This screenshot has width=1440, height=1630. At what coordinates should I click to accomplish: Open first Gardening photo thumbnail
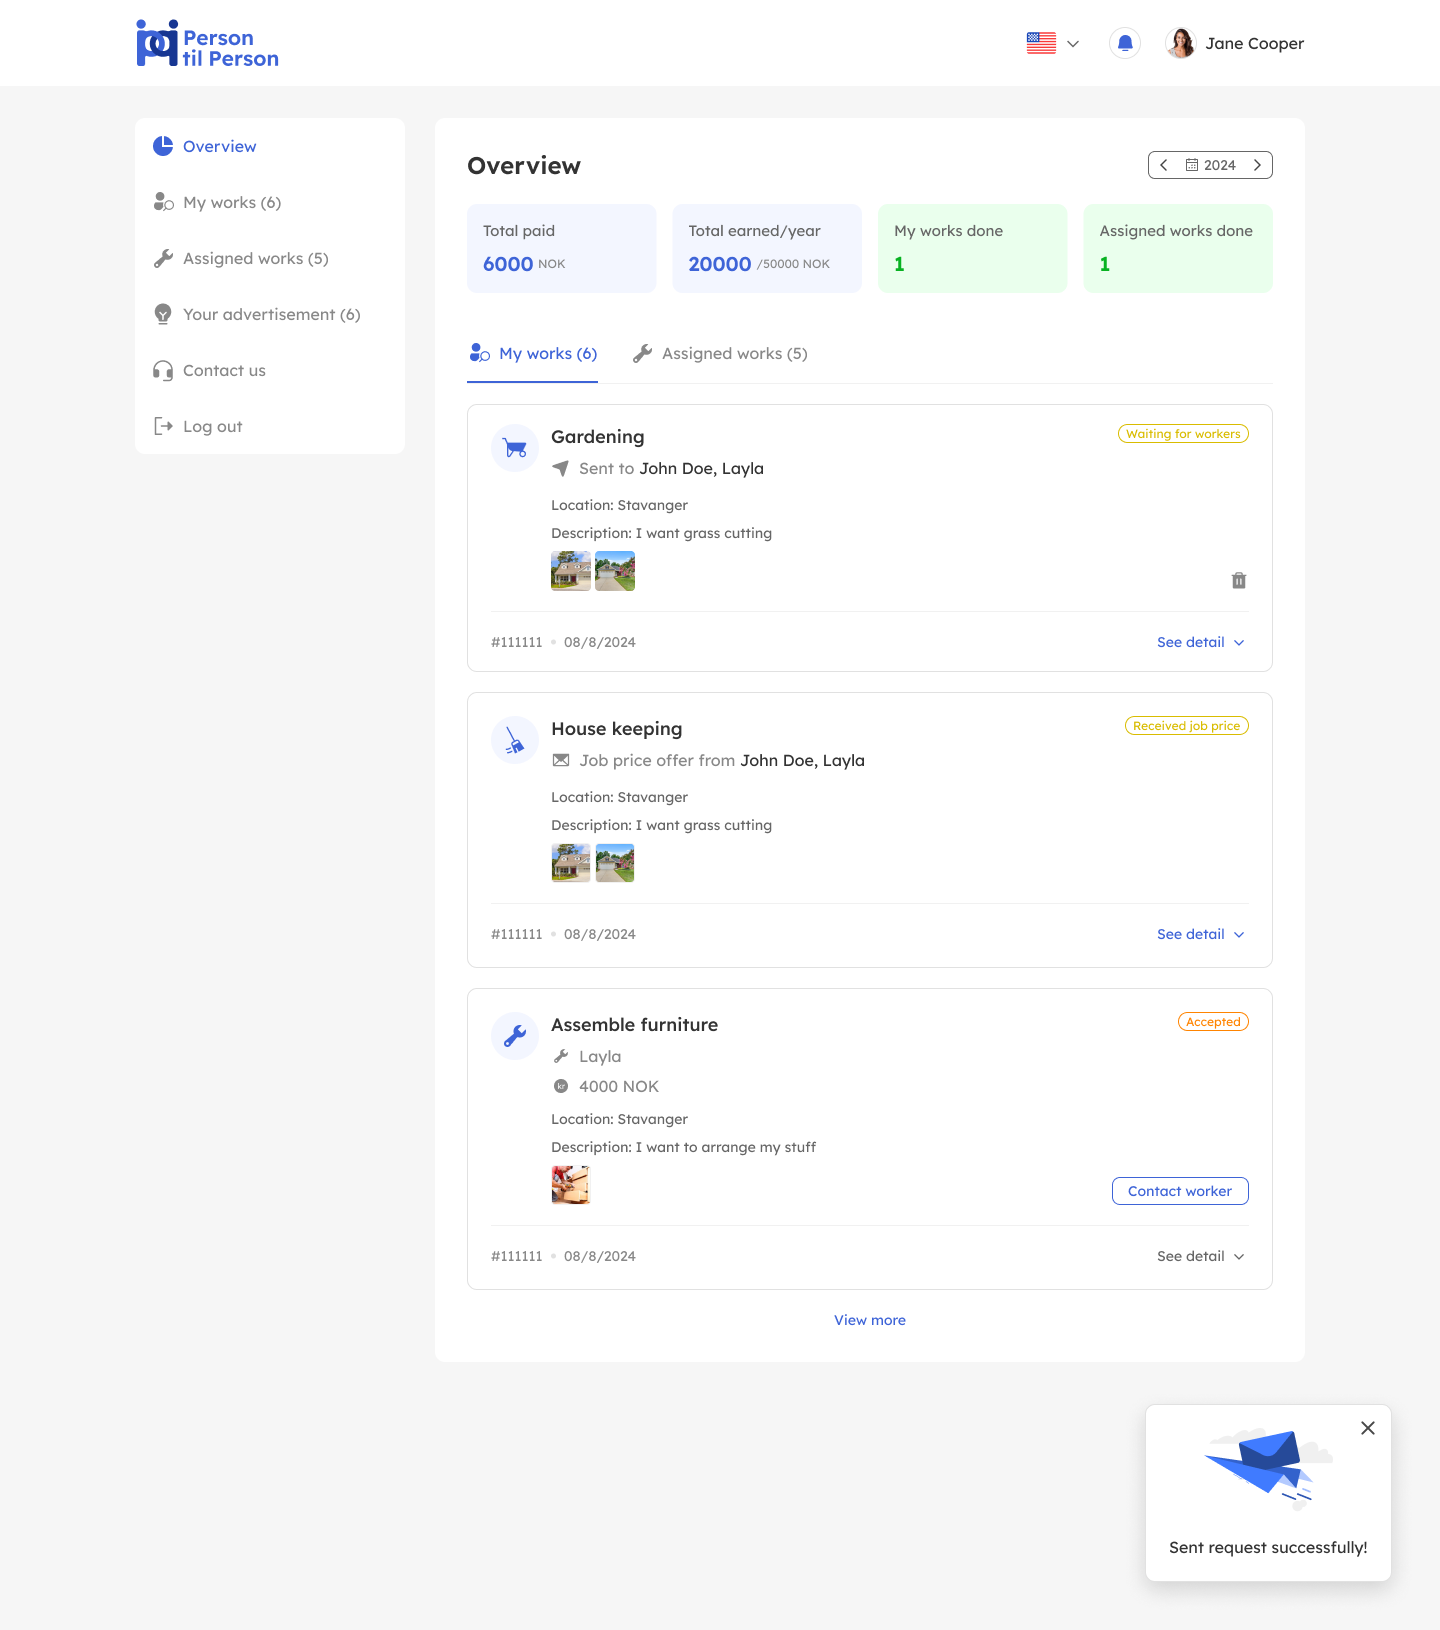pyautogui.click(x=571, y=571)
